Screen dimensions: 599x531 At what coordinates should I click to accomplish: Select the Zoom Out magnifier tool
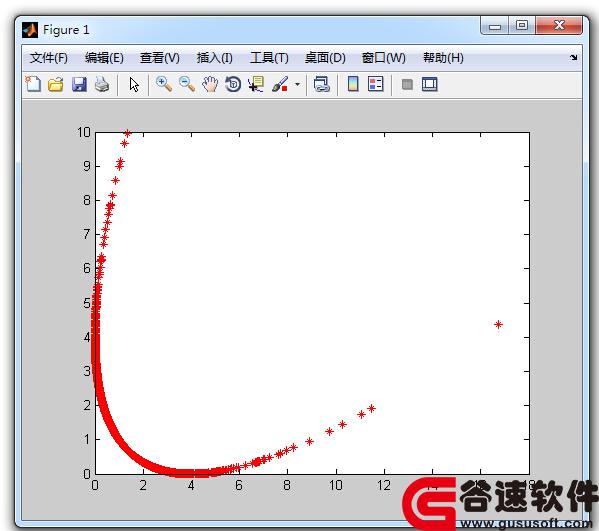pyautogui.click(x=187, y=84)
